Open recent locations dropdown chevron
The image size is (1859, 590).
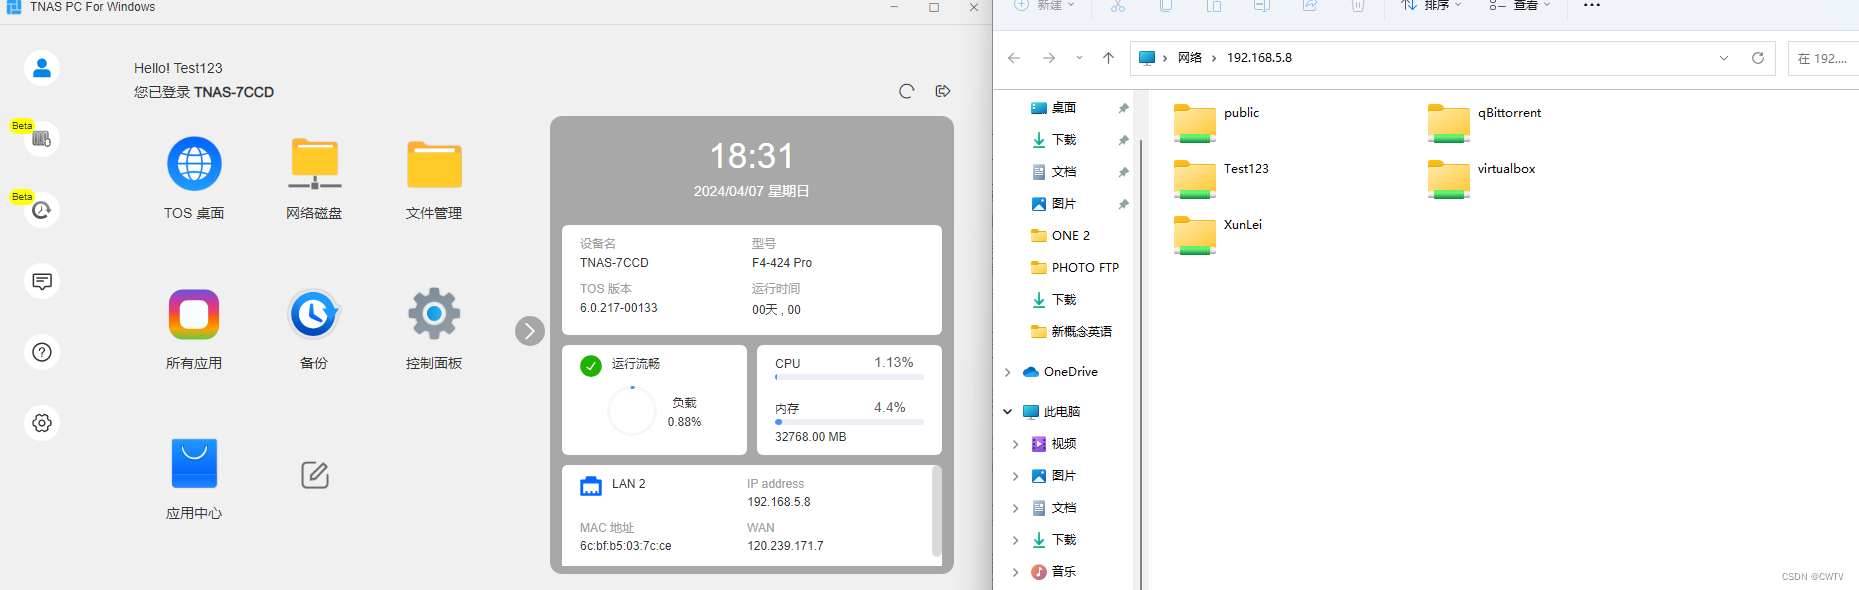point(1079,58)
